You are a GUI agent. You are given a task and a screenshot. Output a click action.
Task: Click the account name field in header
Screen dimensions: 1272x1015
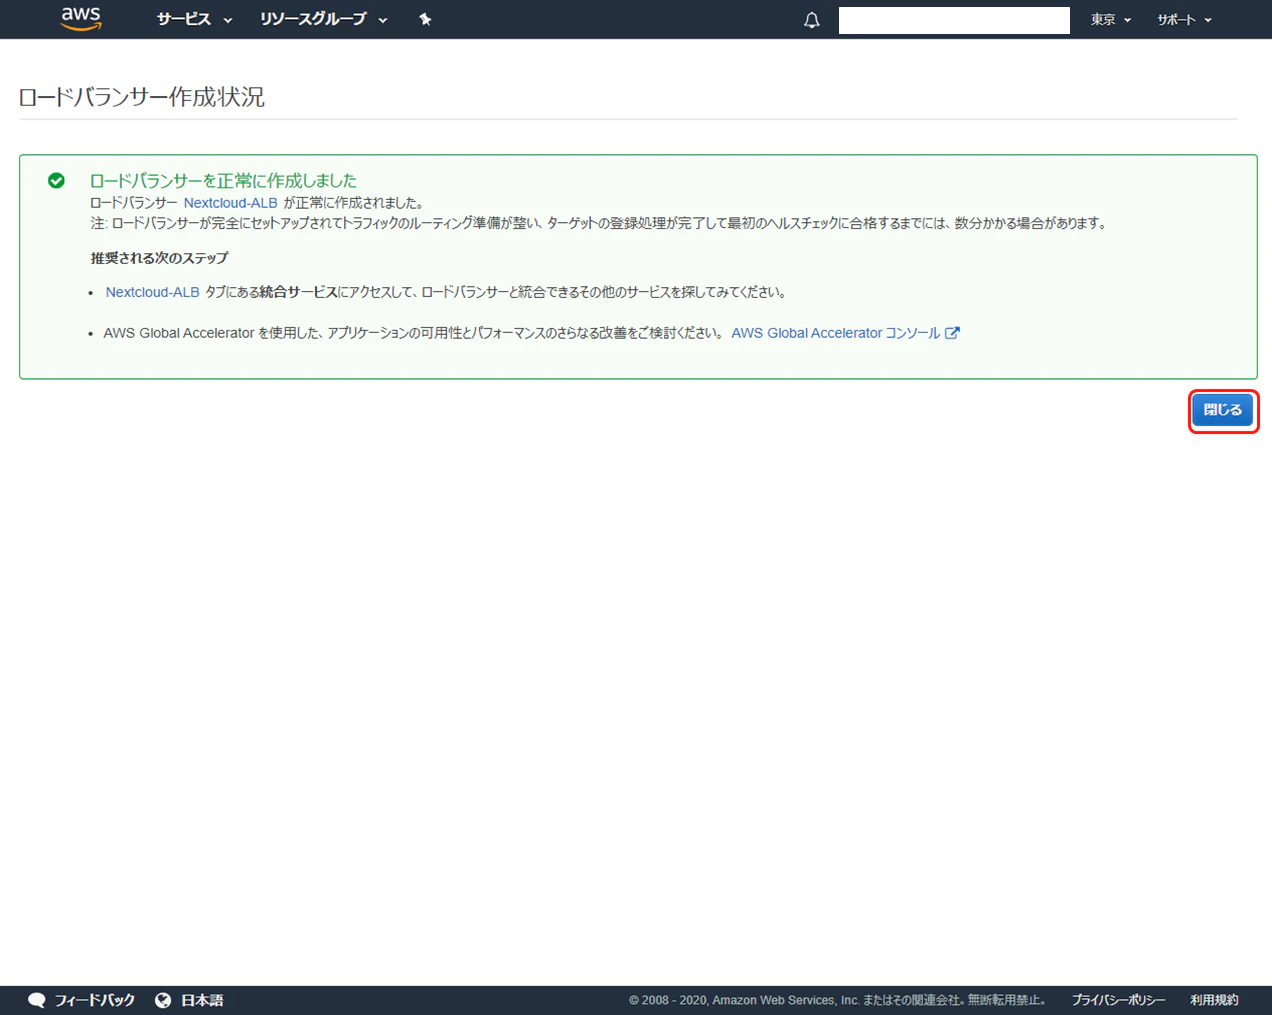click(x=954, y=20)
